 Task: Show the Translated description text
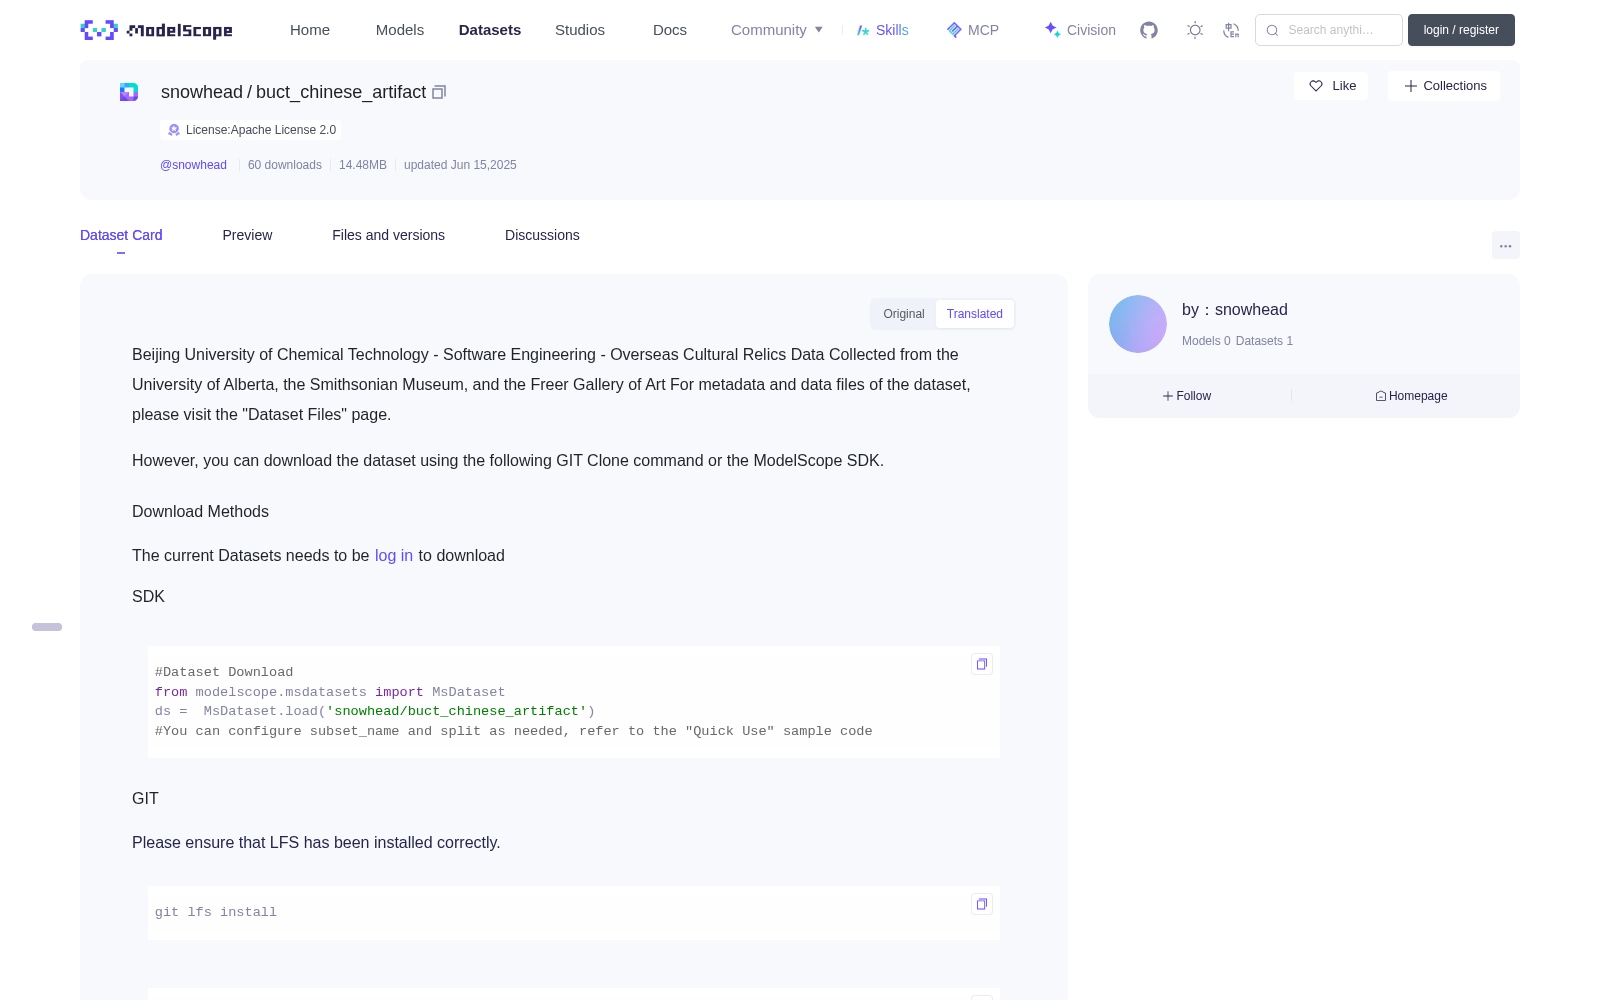point(975,314)
